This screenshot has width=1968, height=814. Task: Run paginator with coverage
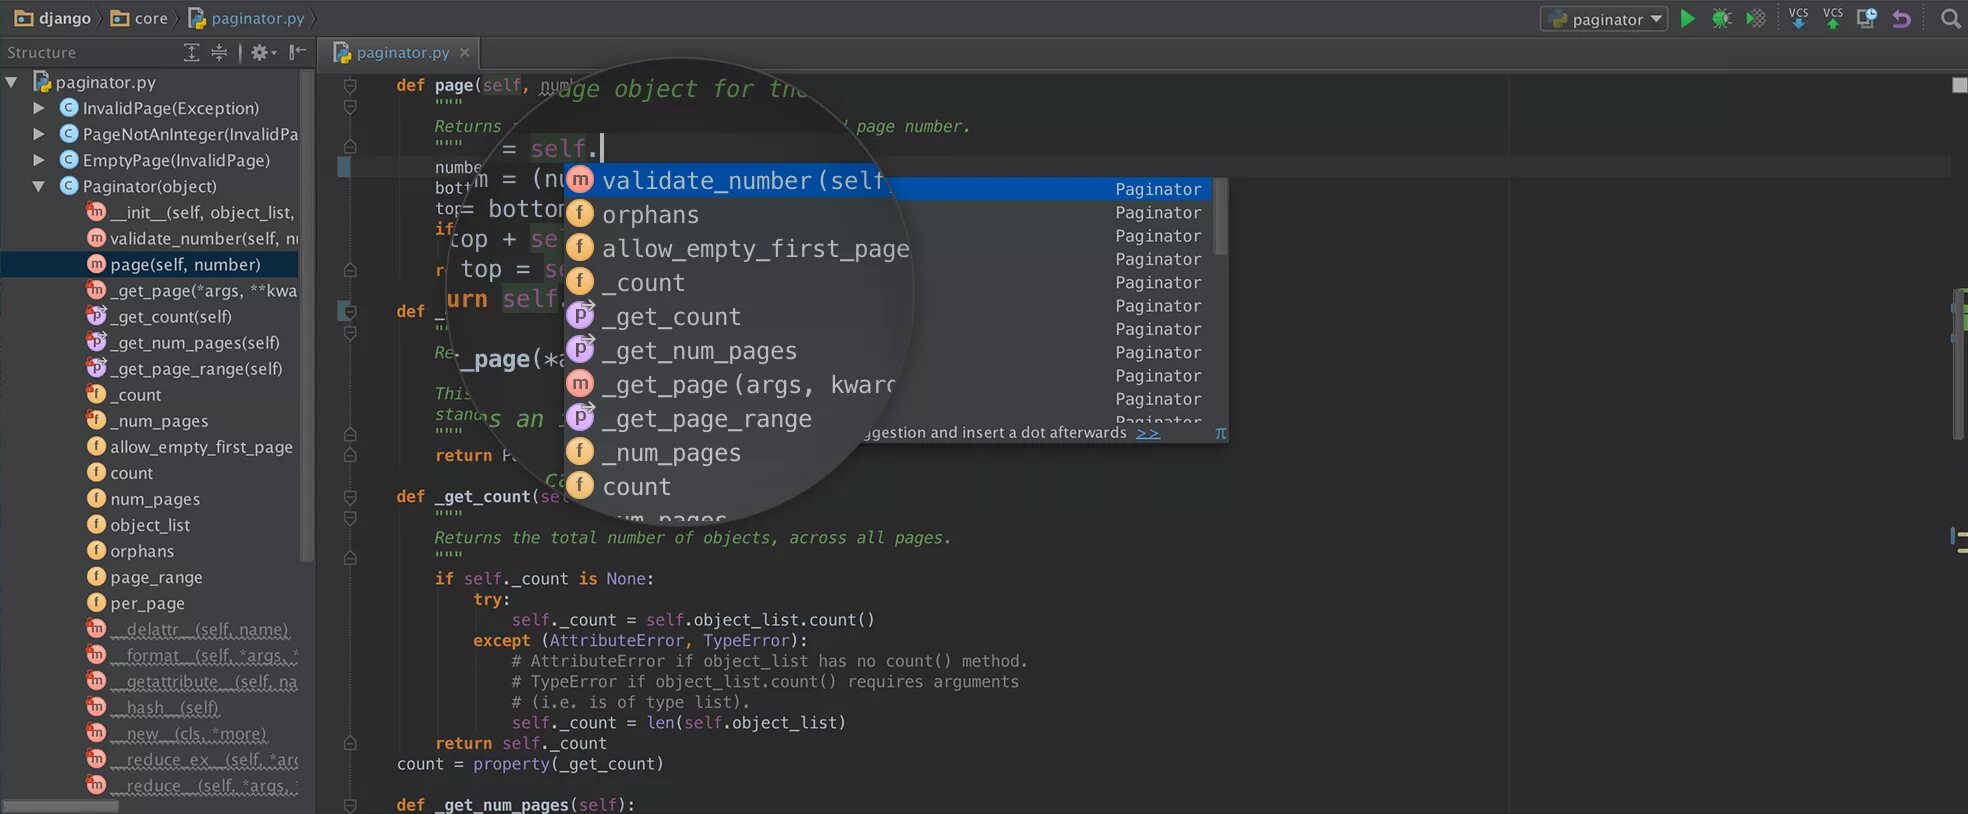(1755, 19)
